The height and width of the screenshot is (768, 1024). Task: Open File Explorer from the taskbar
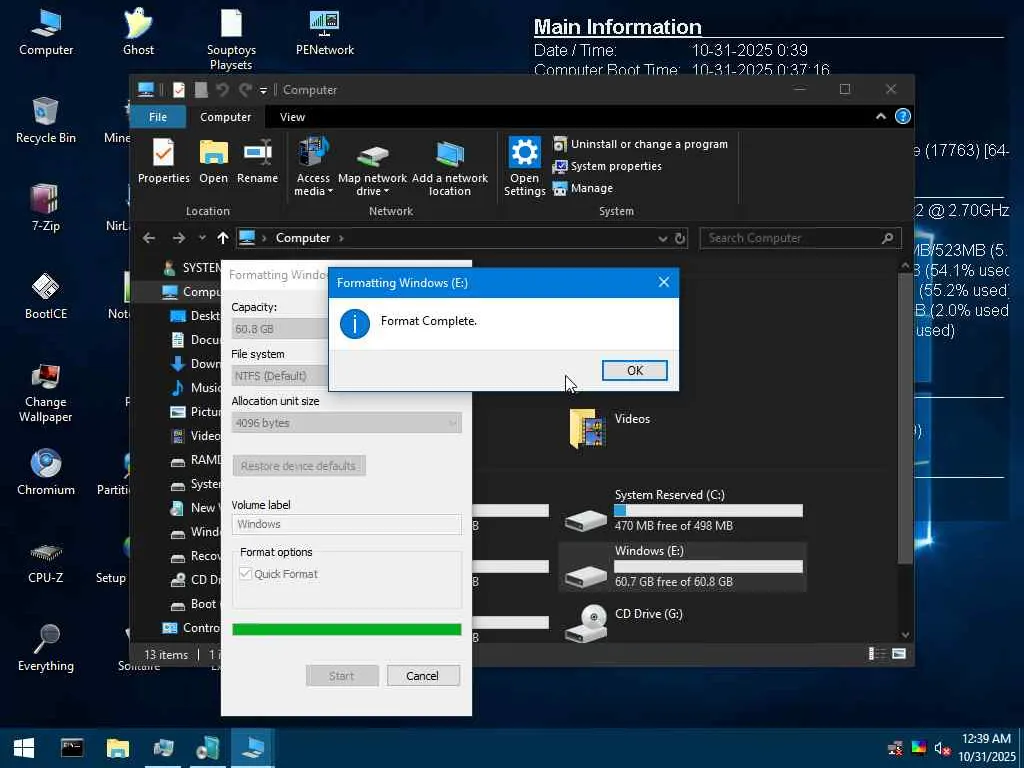point(118,748)
